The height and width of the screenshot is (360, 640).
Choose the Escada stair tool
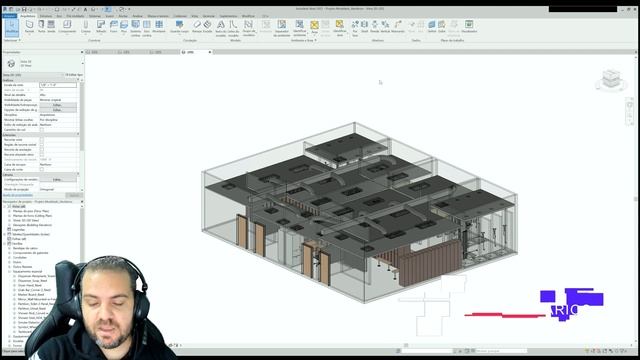coord(207,27)
